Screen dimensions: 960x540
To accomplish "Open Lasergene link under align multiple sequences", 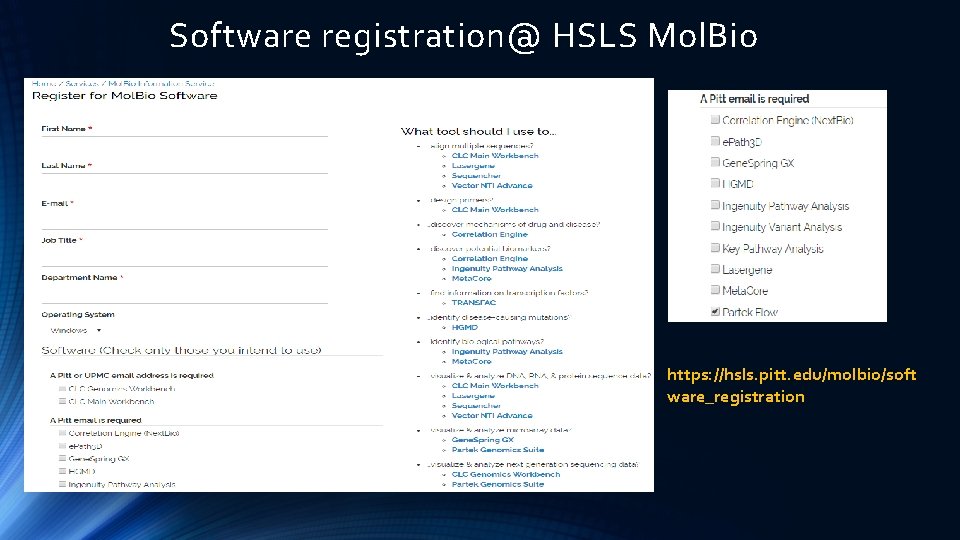I will (473, 165).
